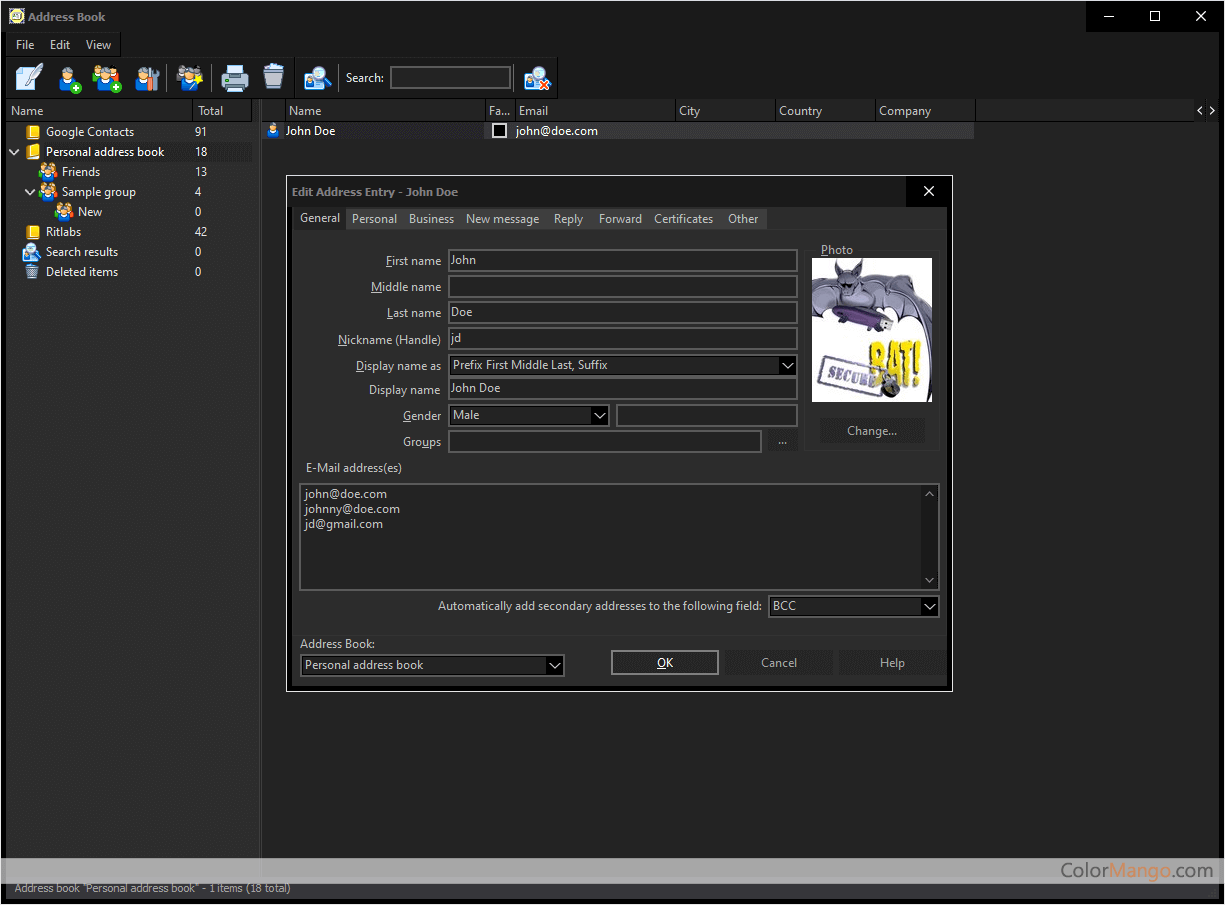Toggle the favorite checkbox for John Doe
This screenshot has height=905, width=1225.
500,131
